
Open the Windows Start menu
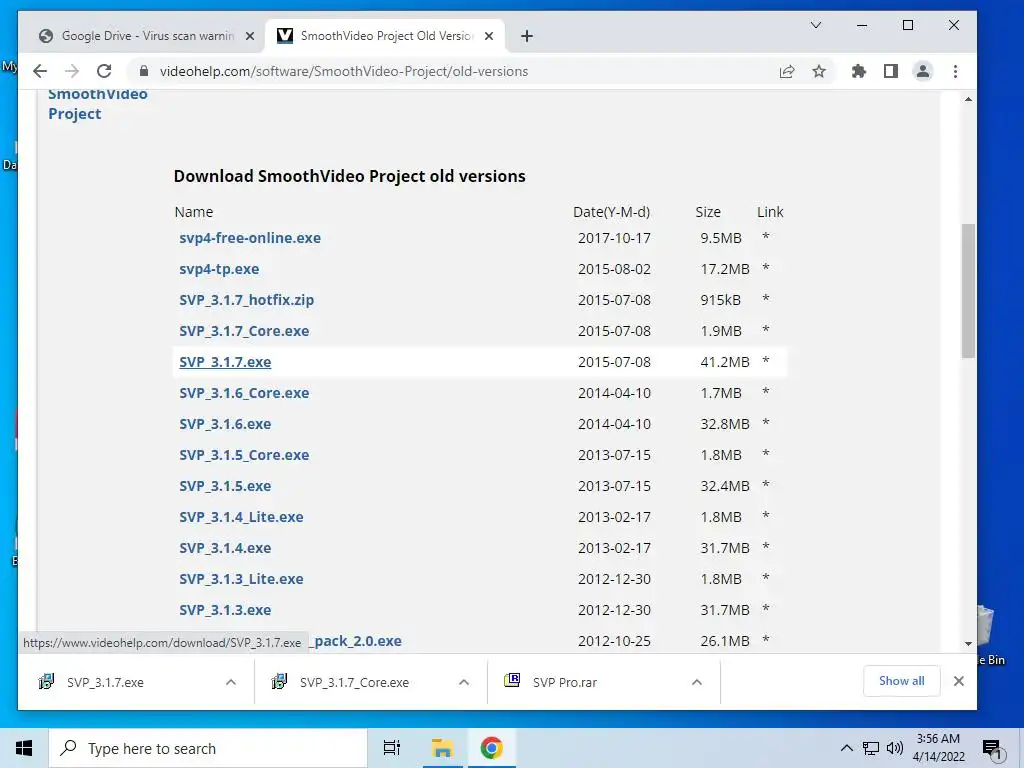[24, 748]
